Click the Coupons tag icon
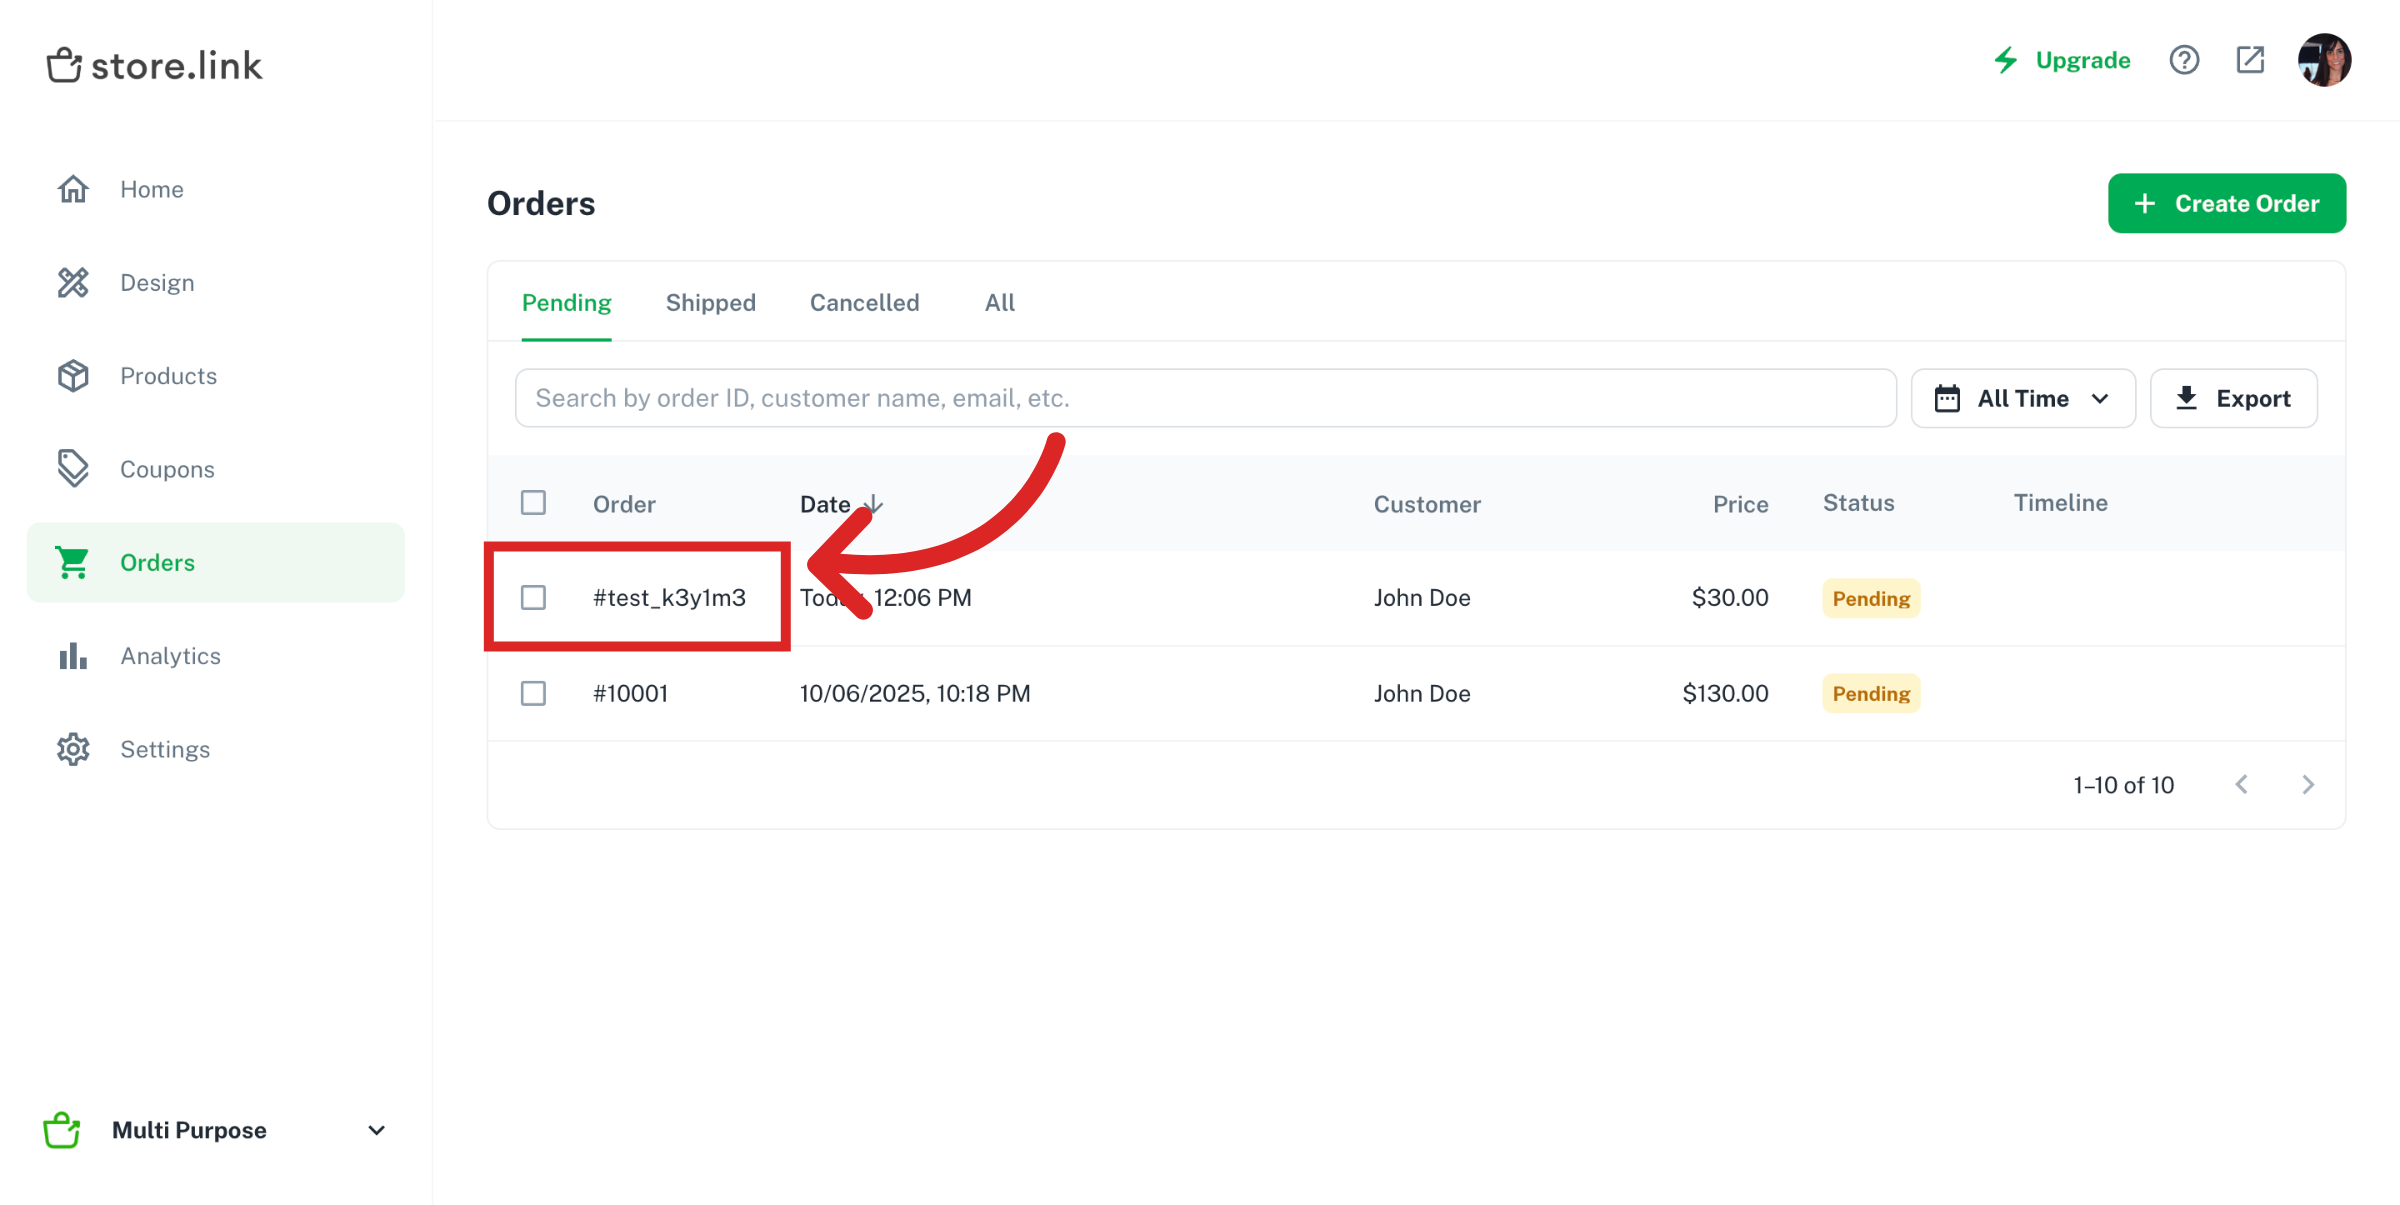 point(73,468)
